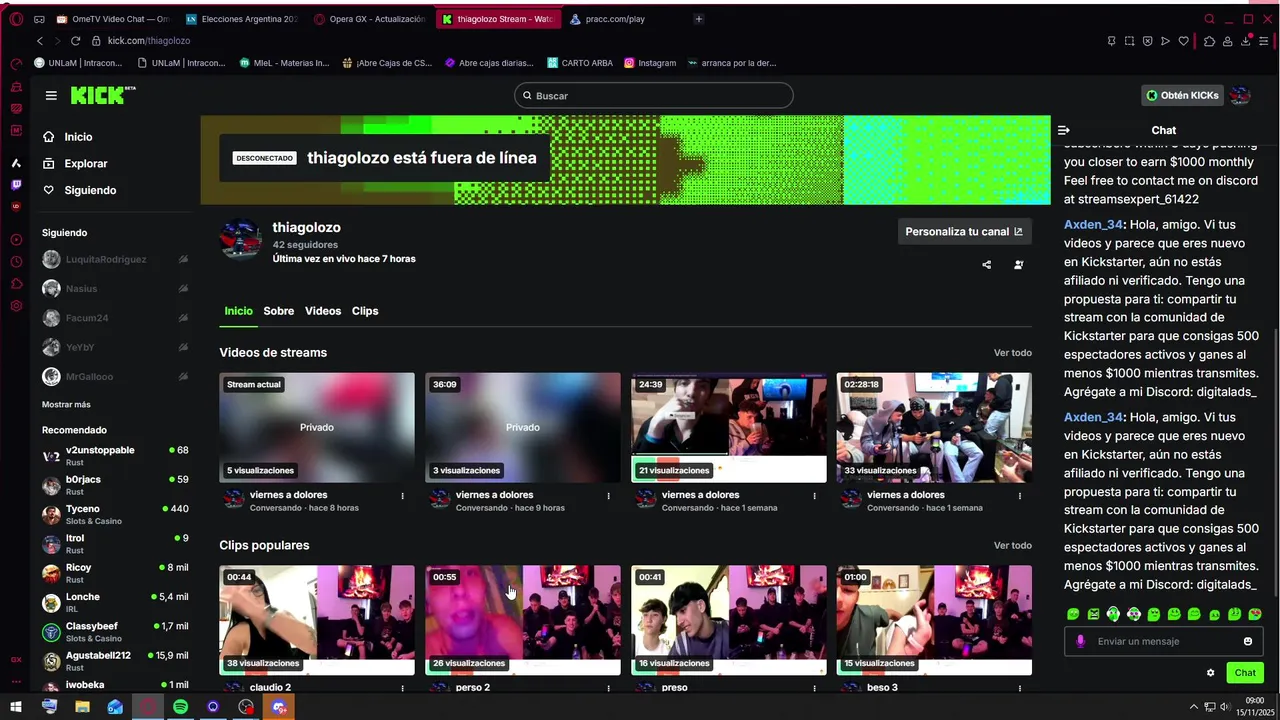The width and height of the screenshot is (1280, 720).
Task: Open the Opera downloads icon
Action: [1246, 41]
